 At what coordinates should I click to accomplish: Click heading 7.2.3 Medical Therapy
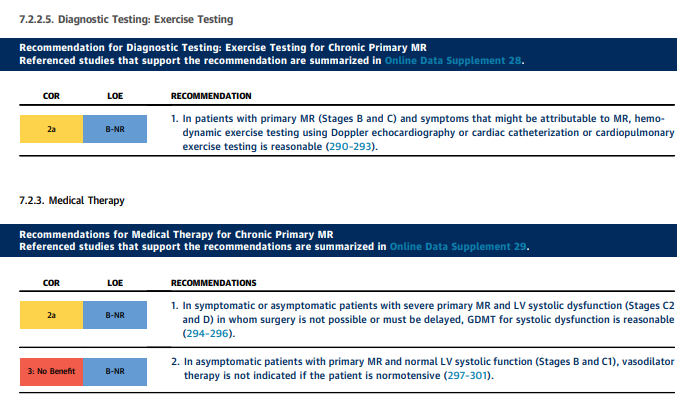tap(72, 200)
